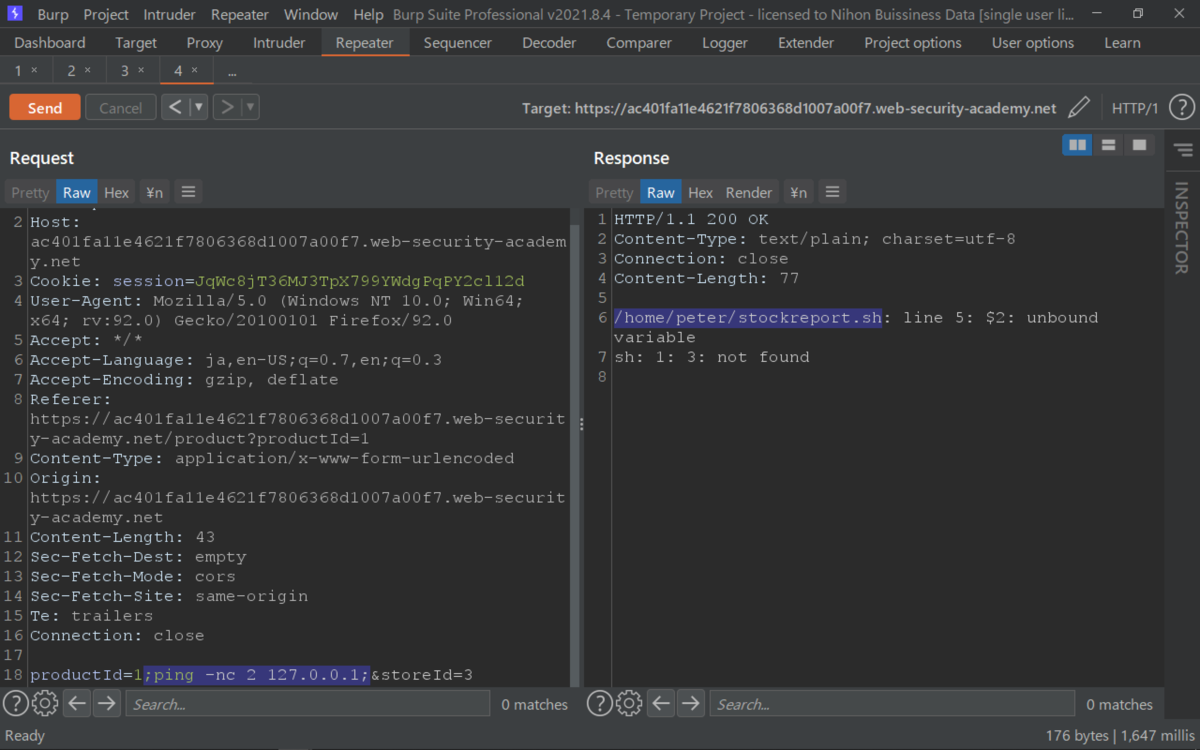Image resolution: width=1200 pixels, height=750 pixels.
Task: Edit the target with the pencil icon
Action: point(1079,107)
